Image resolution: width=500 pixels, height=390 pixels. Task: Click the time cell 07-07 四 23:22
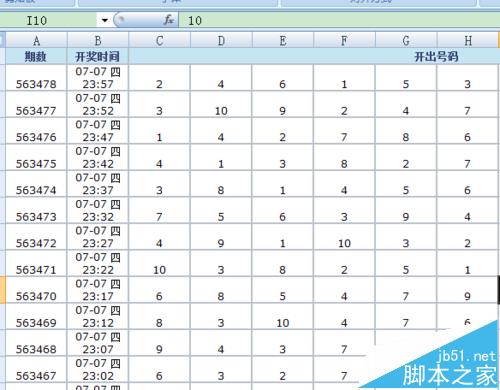click(98, 263)
